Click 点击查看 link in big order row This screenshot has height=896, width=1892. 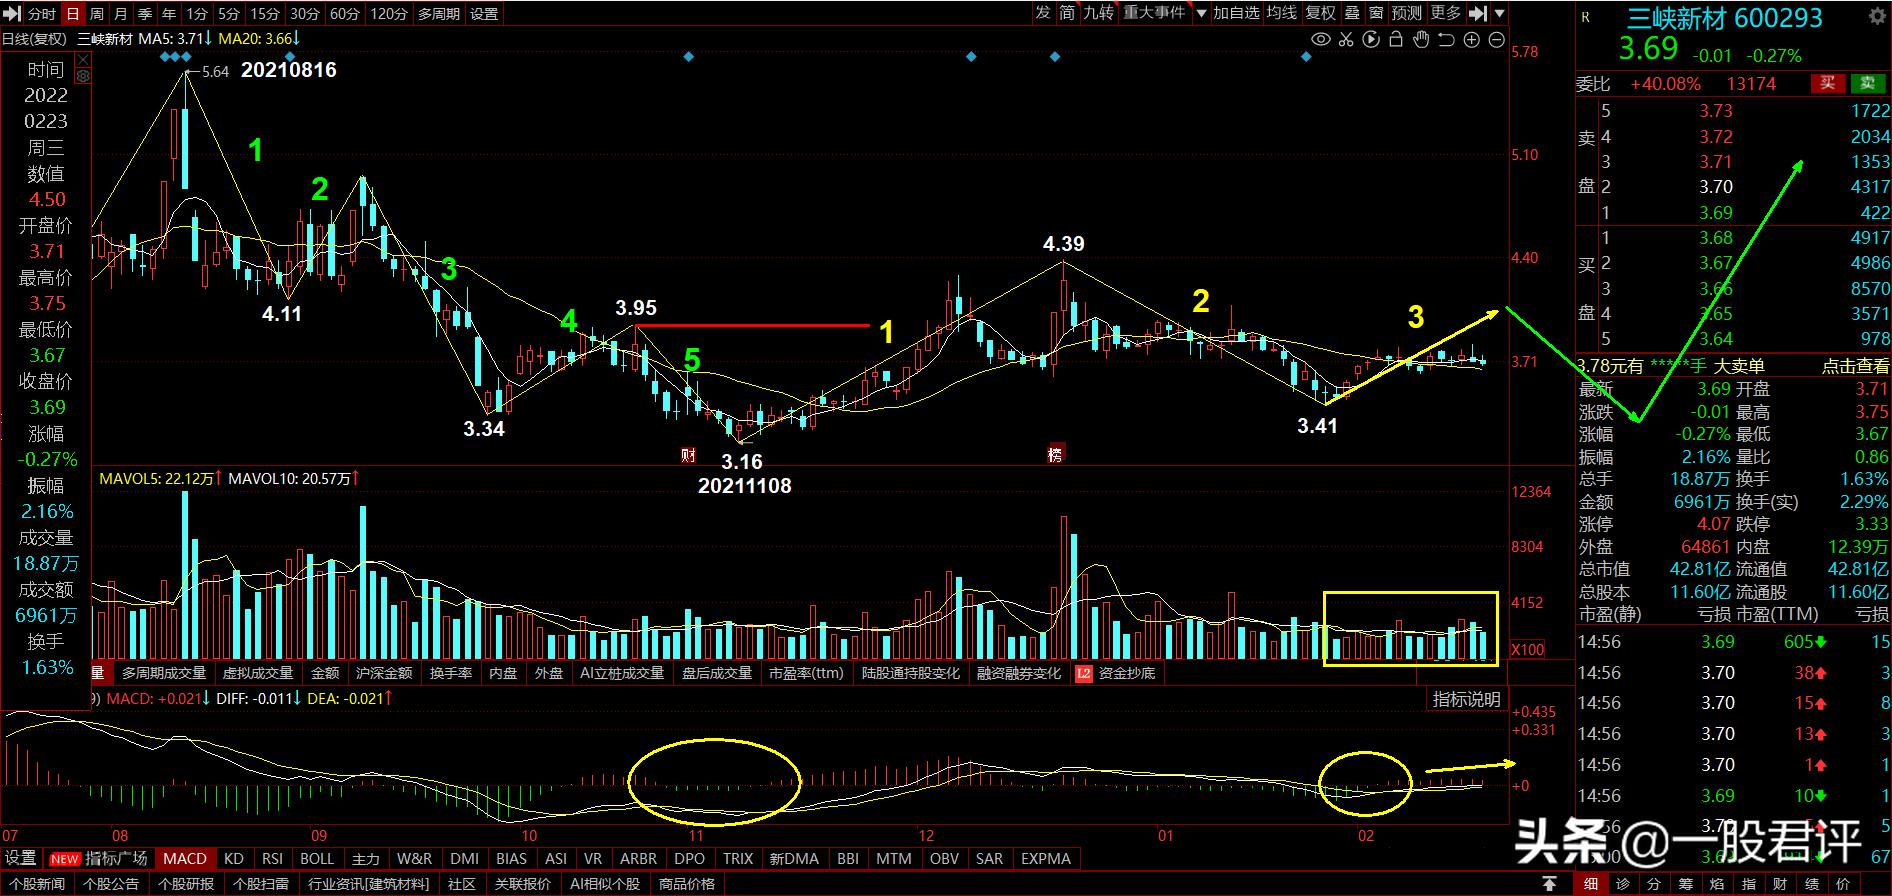click(1855, 366)
